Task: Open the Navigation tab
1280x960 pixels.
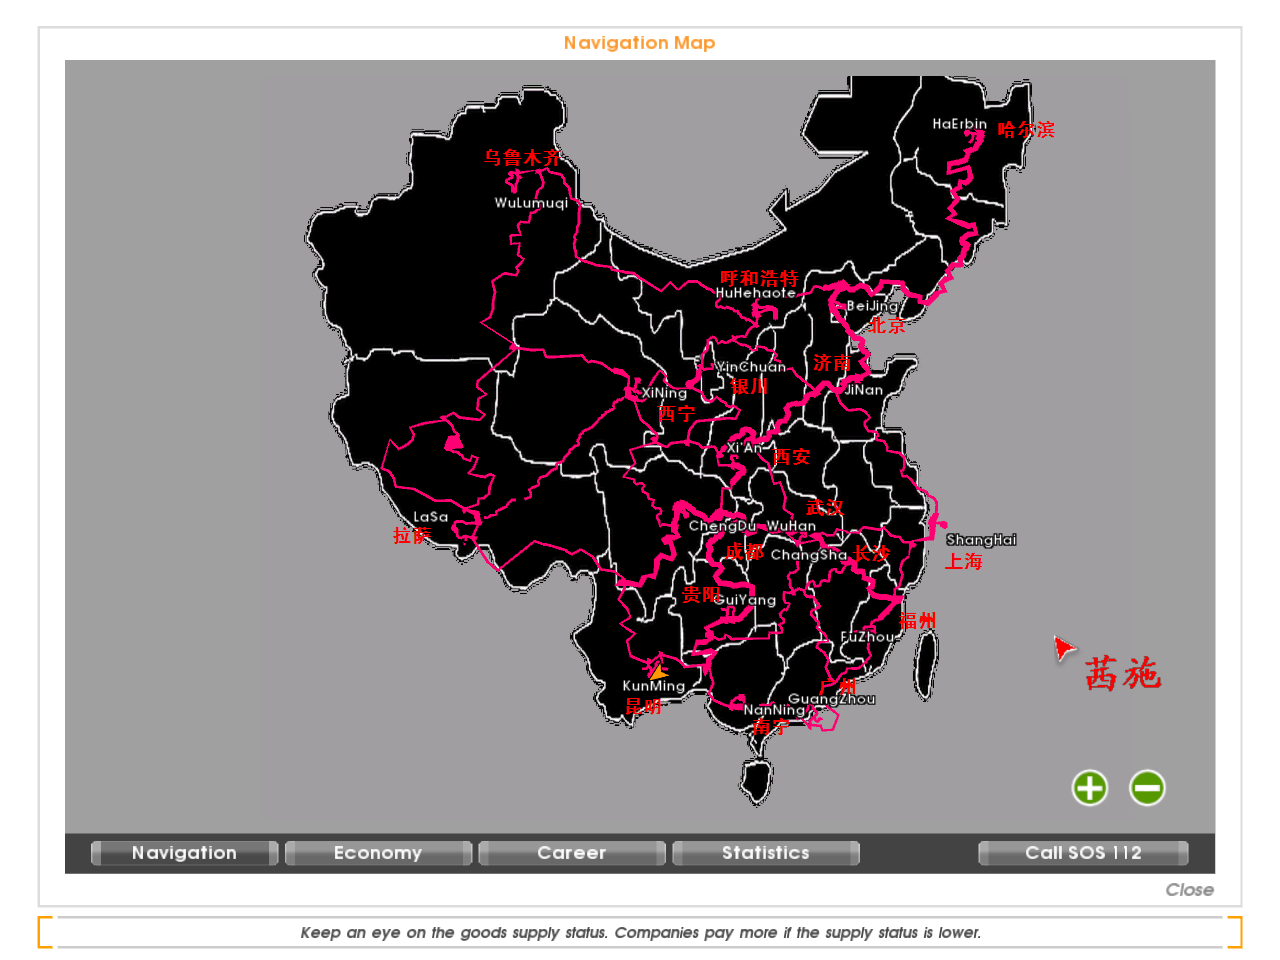Action: point(184,853)
